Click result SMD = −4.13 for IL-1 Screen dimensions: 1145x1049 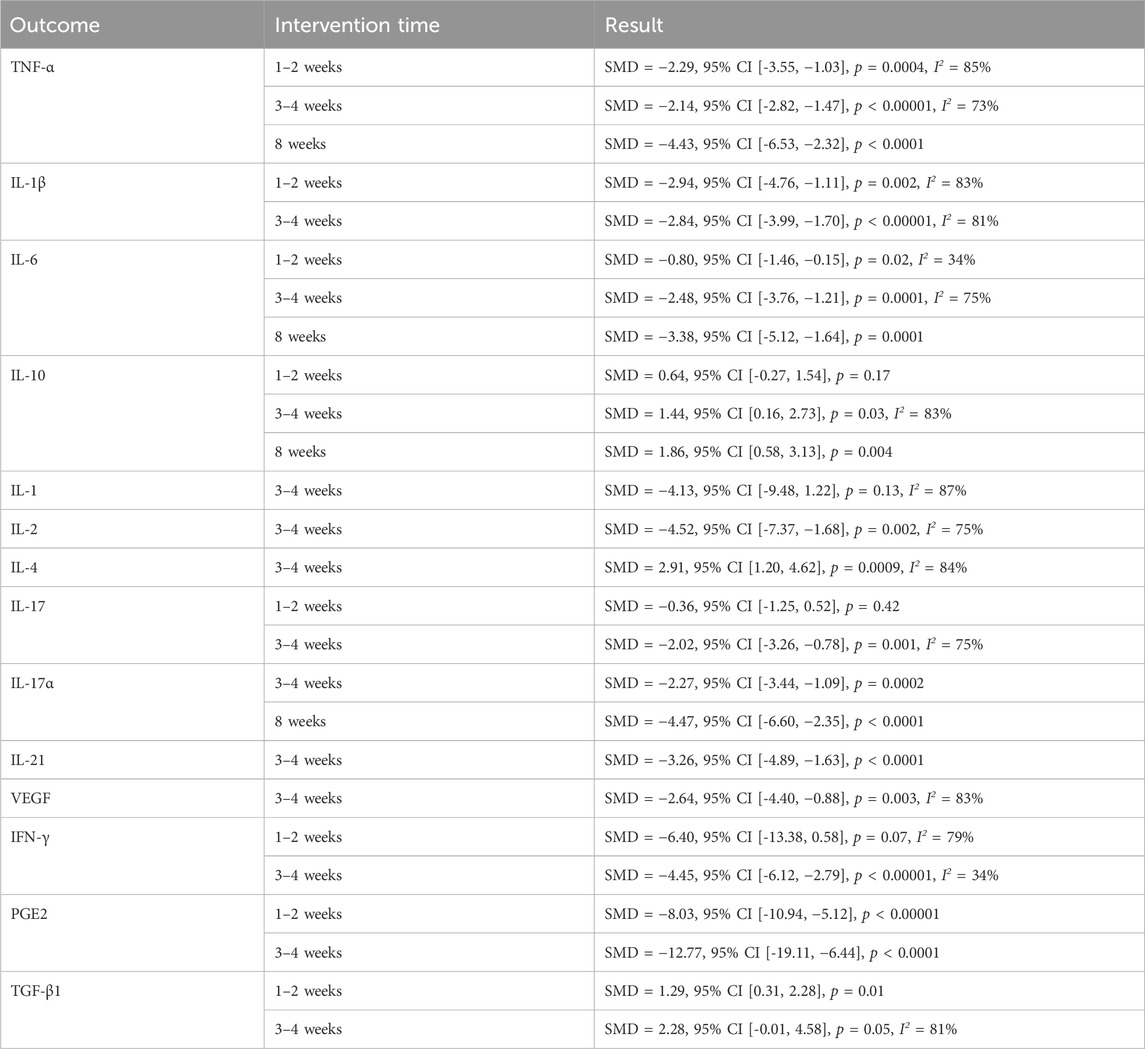(x=869, y=491)
